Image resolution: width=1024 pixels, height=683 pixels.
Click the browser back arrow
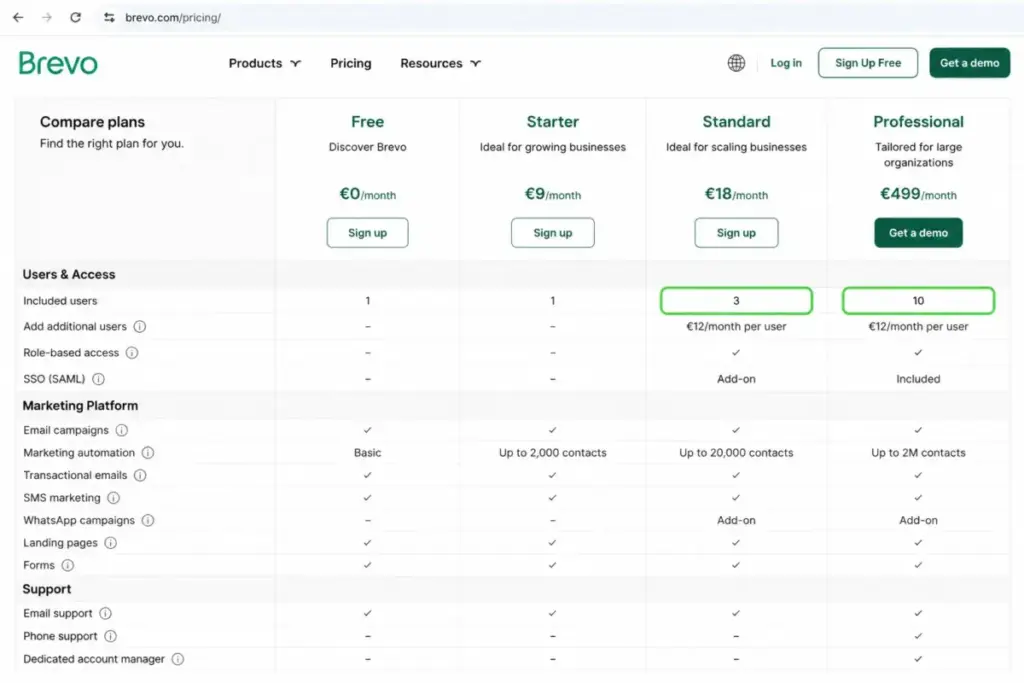coord(18,18)
